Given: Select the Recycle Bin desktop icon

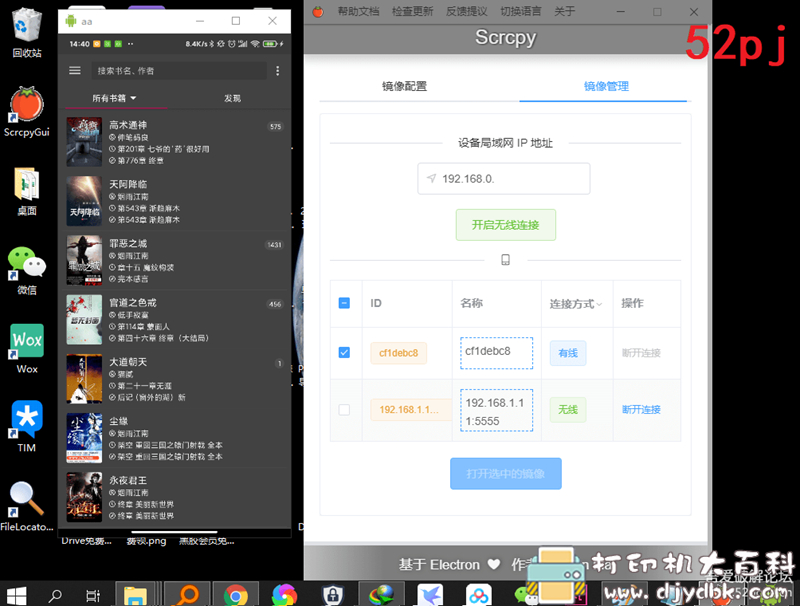Looking at the screenshot, I should coord(27,33).
